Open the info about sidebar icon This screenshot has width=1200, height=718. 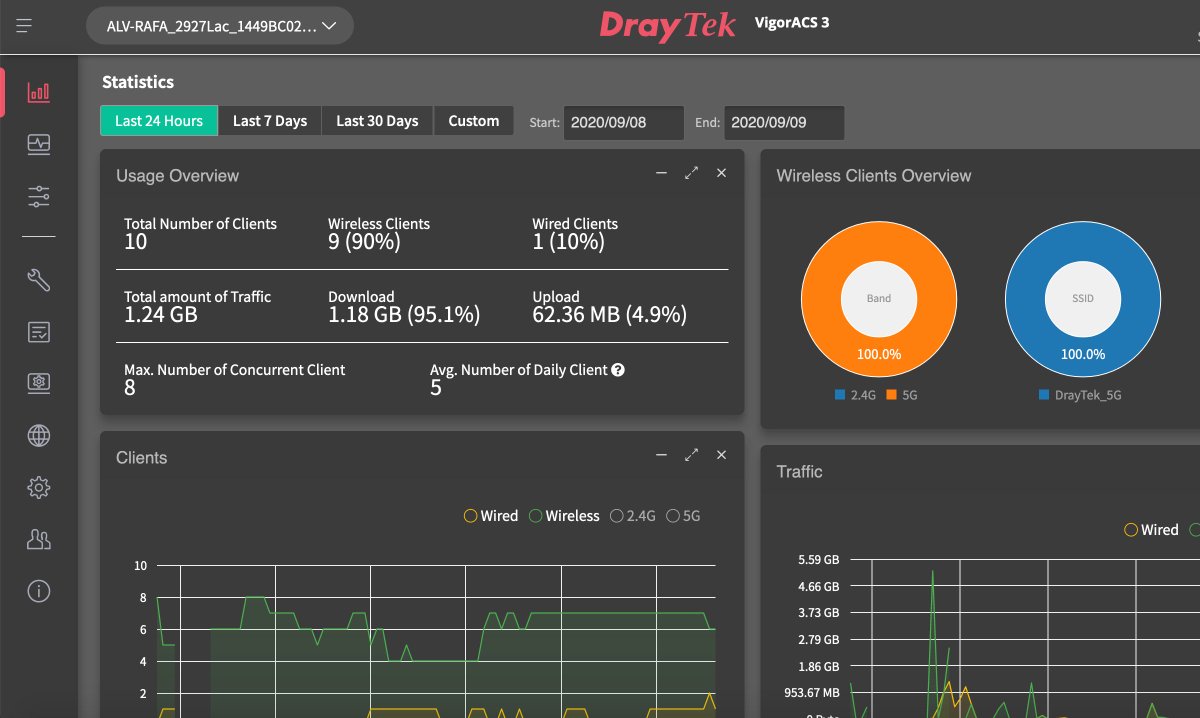coord(39,591)
